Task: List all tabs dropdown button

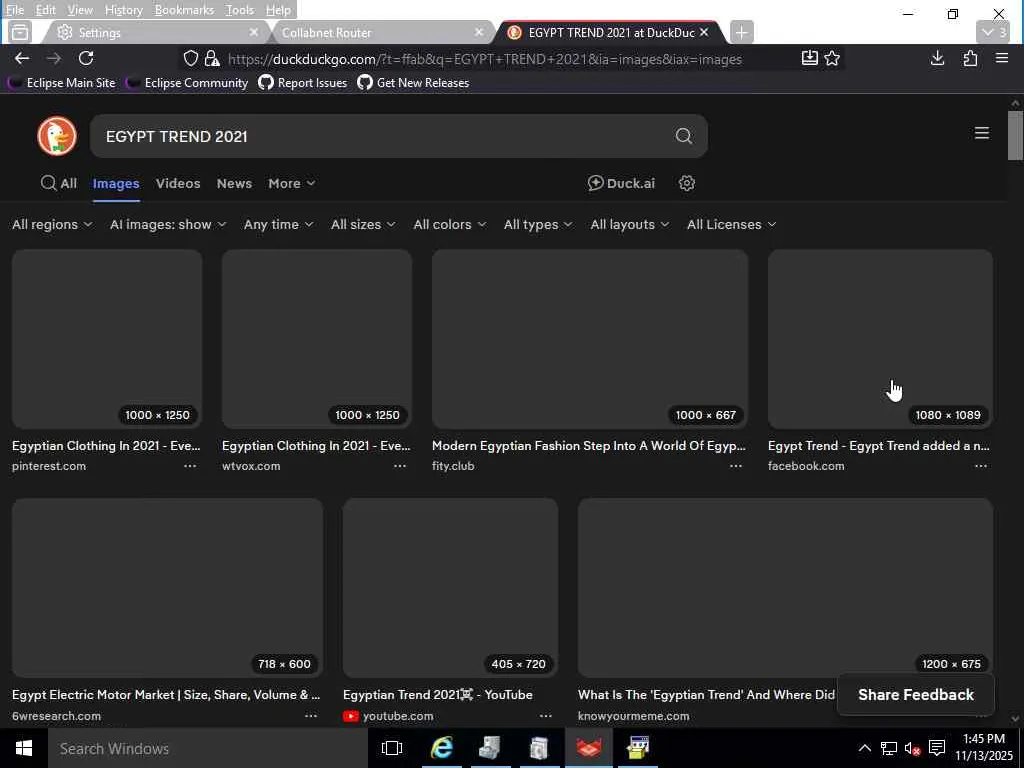Action: pos(993,32)
